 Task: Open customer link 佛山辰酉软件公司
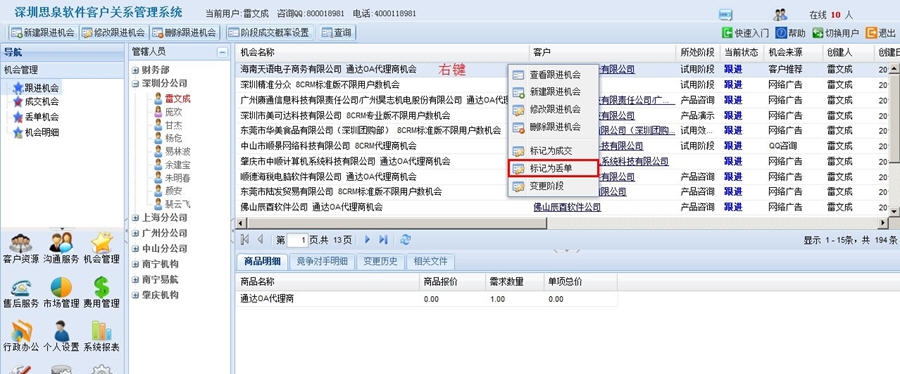click(567, 207)
